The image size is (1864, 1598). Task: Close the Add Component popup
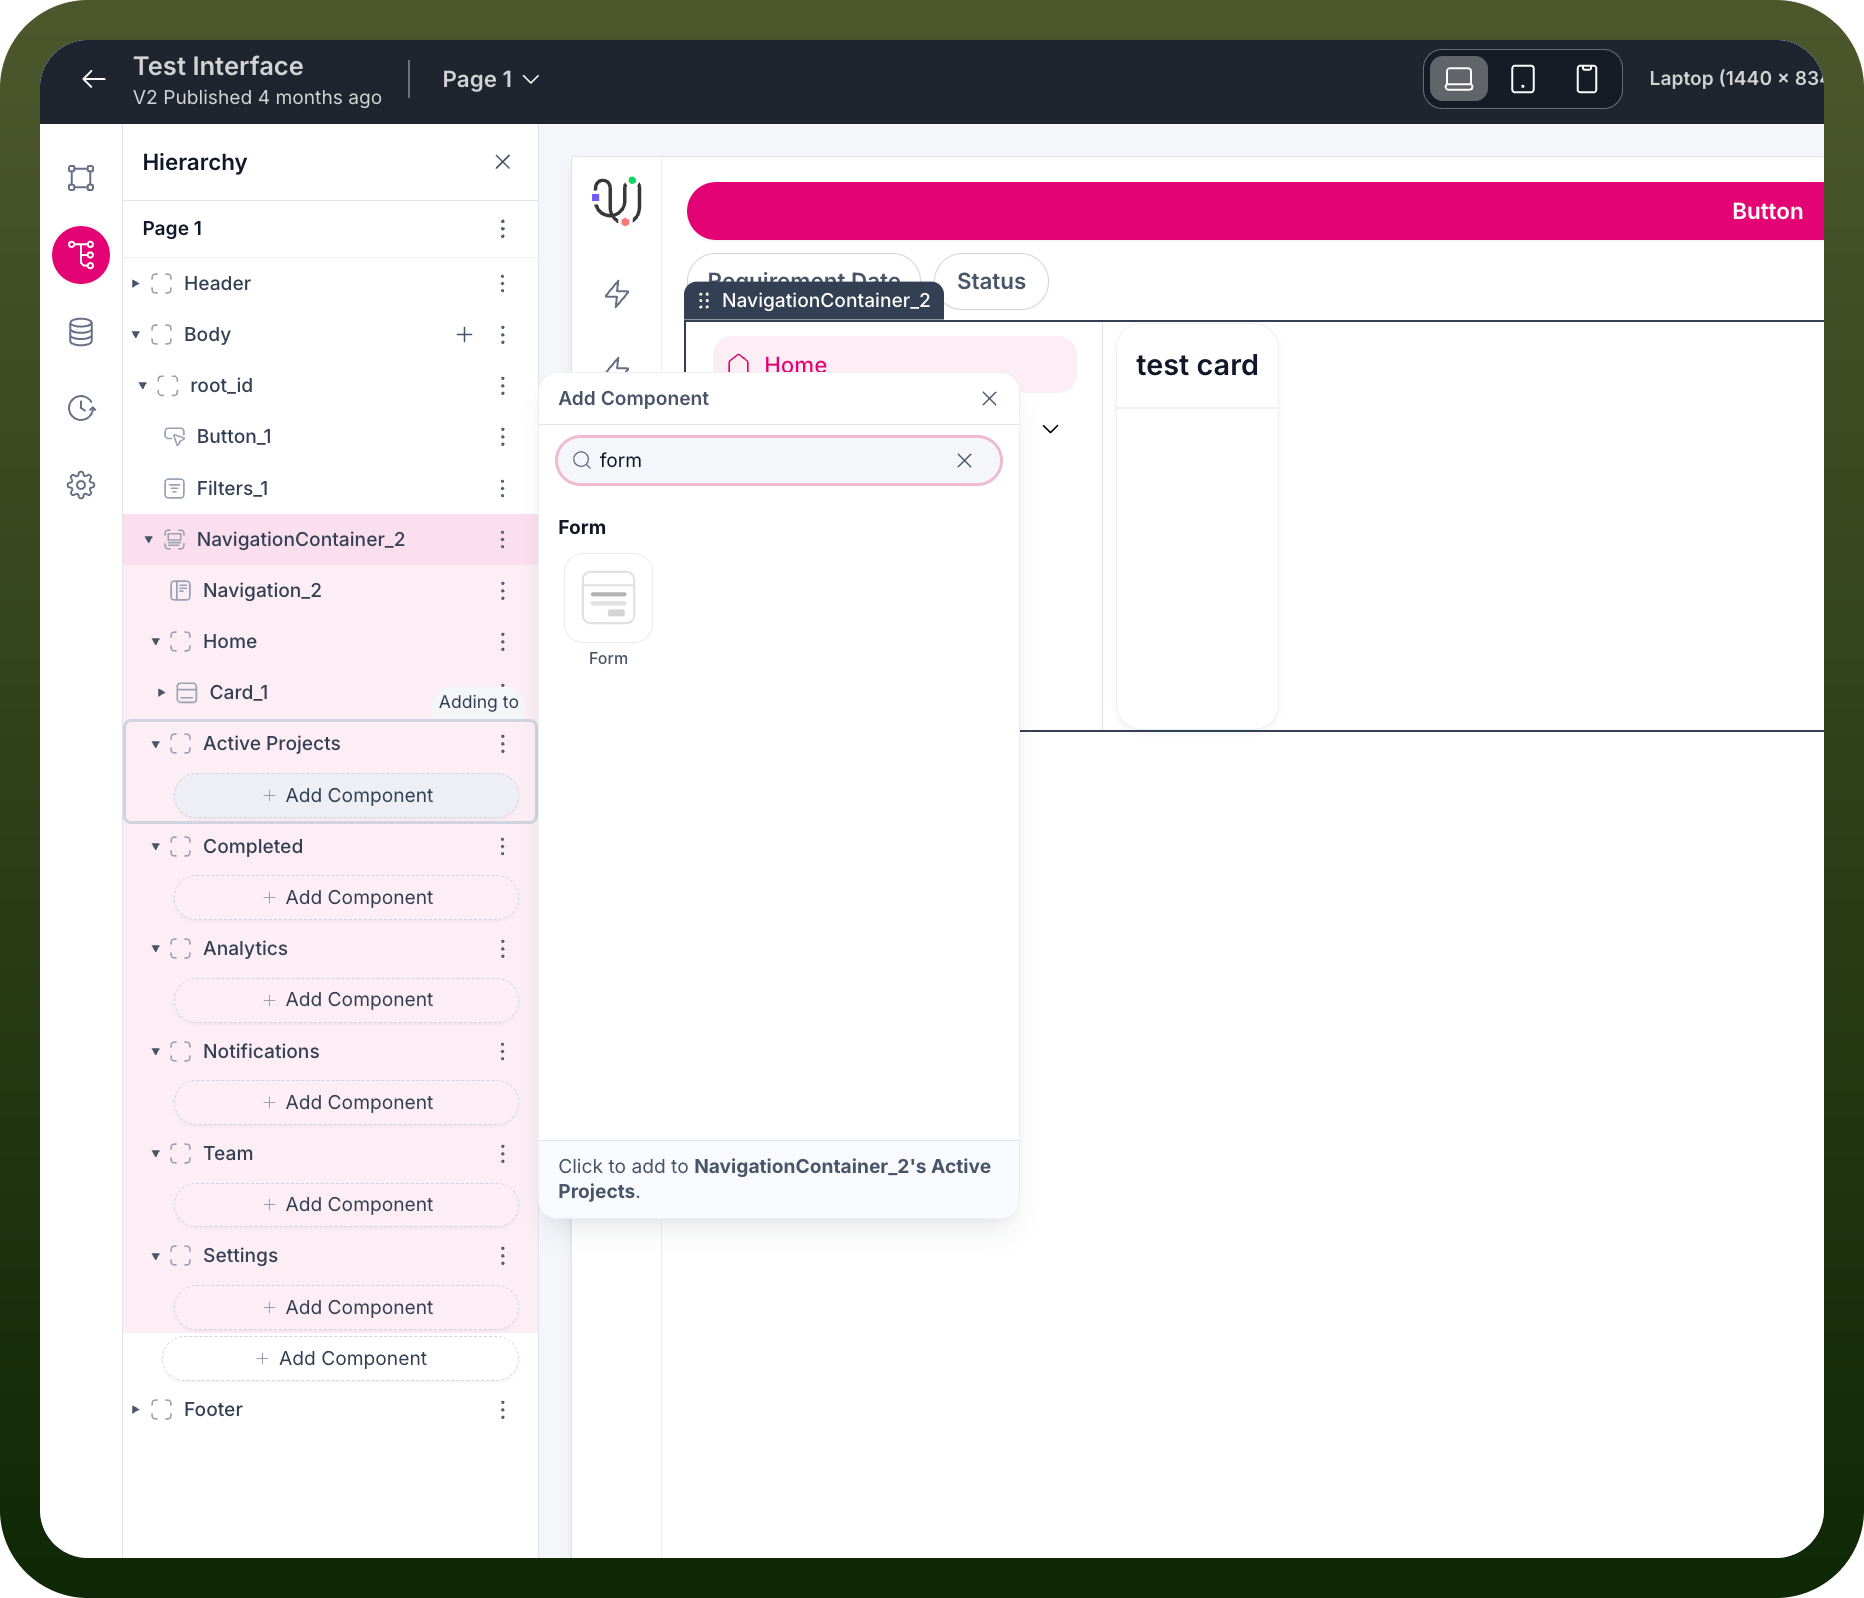tap(990, 398)
